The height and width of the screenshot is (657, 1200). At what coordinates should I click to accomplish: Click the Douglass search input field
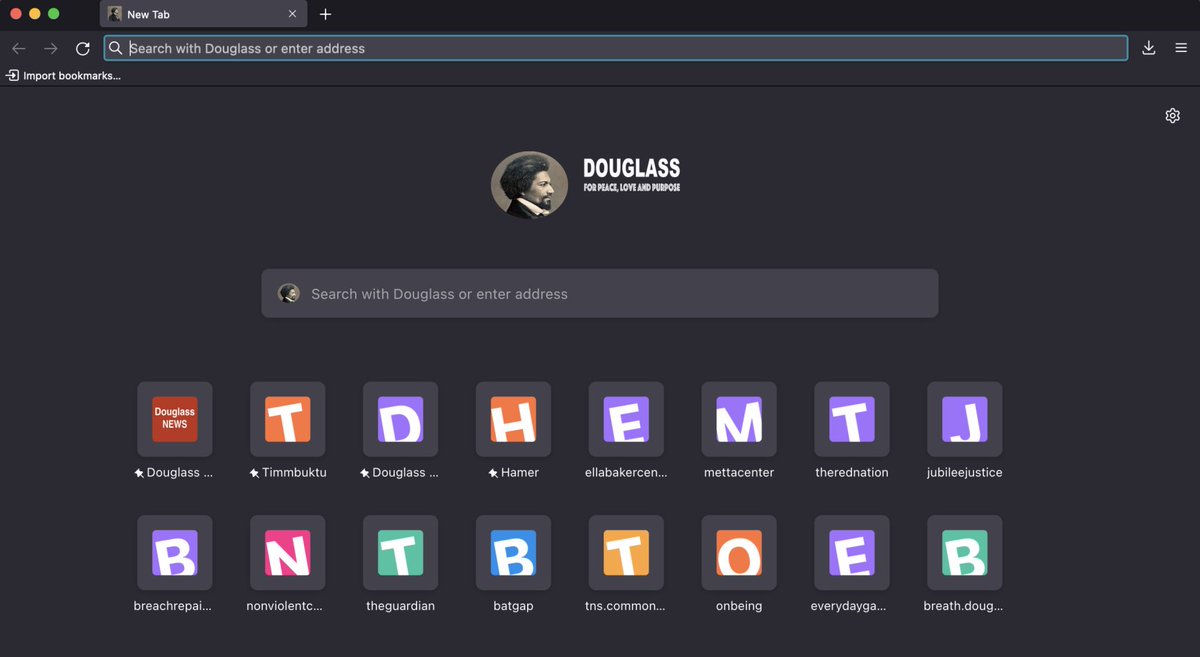tap(600, 293)
